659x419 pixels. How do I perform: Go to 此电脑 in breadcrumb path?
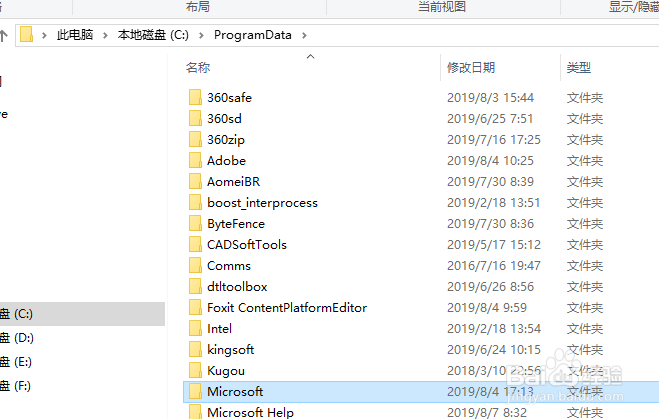75,35
